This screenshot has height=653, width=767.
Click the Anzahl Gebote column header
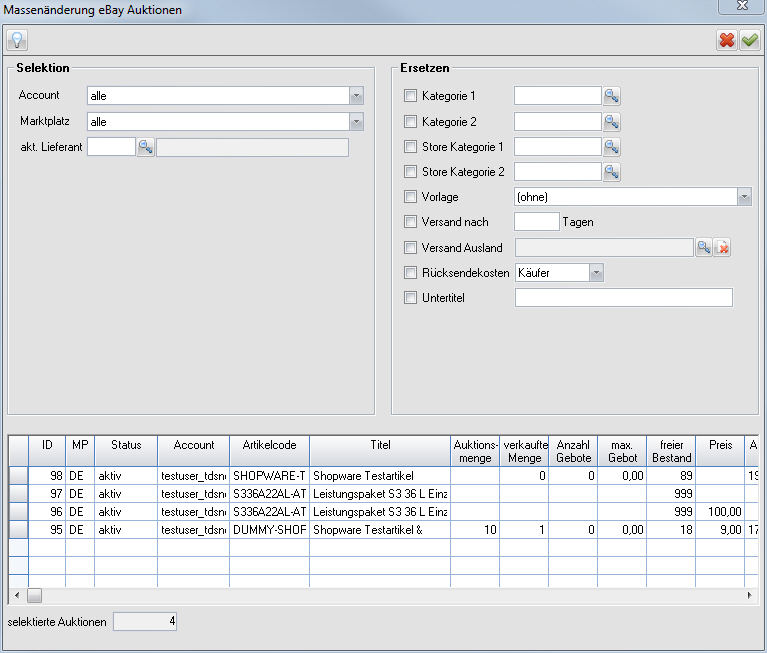pos(573,451)
